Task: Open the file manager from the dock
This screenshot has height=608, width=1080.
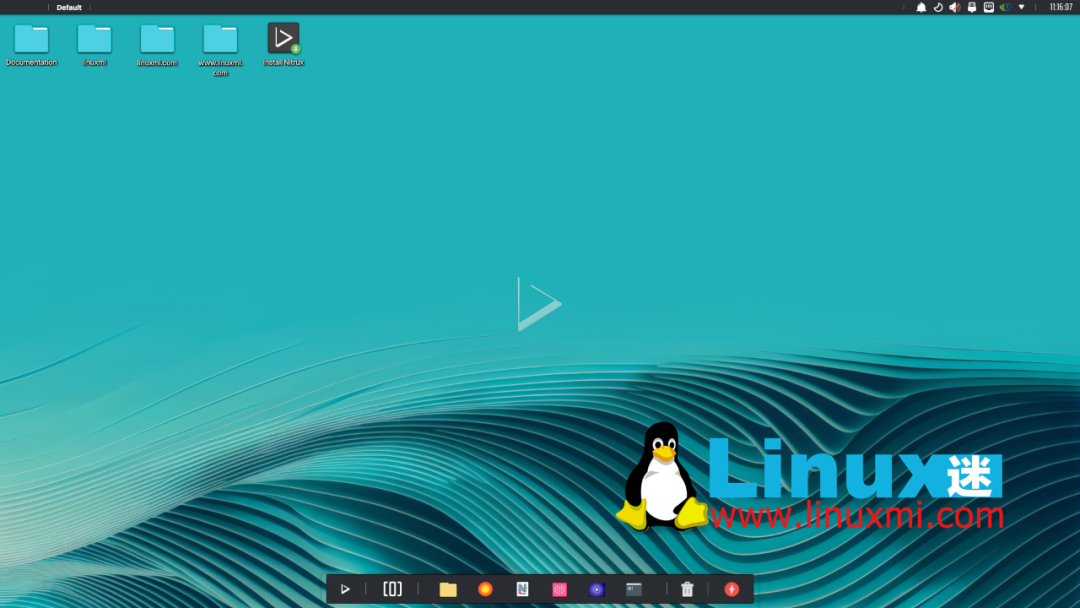Action: coord(448,589)
